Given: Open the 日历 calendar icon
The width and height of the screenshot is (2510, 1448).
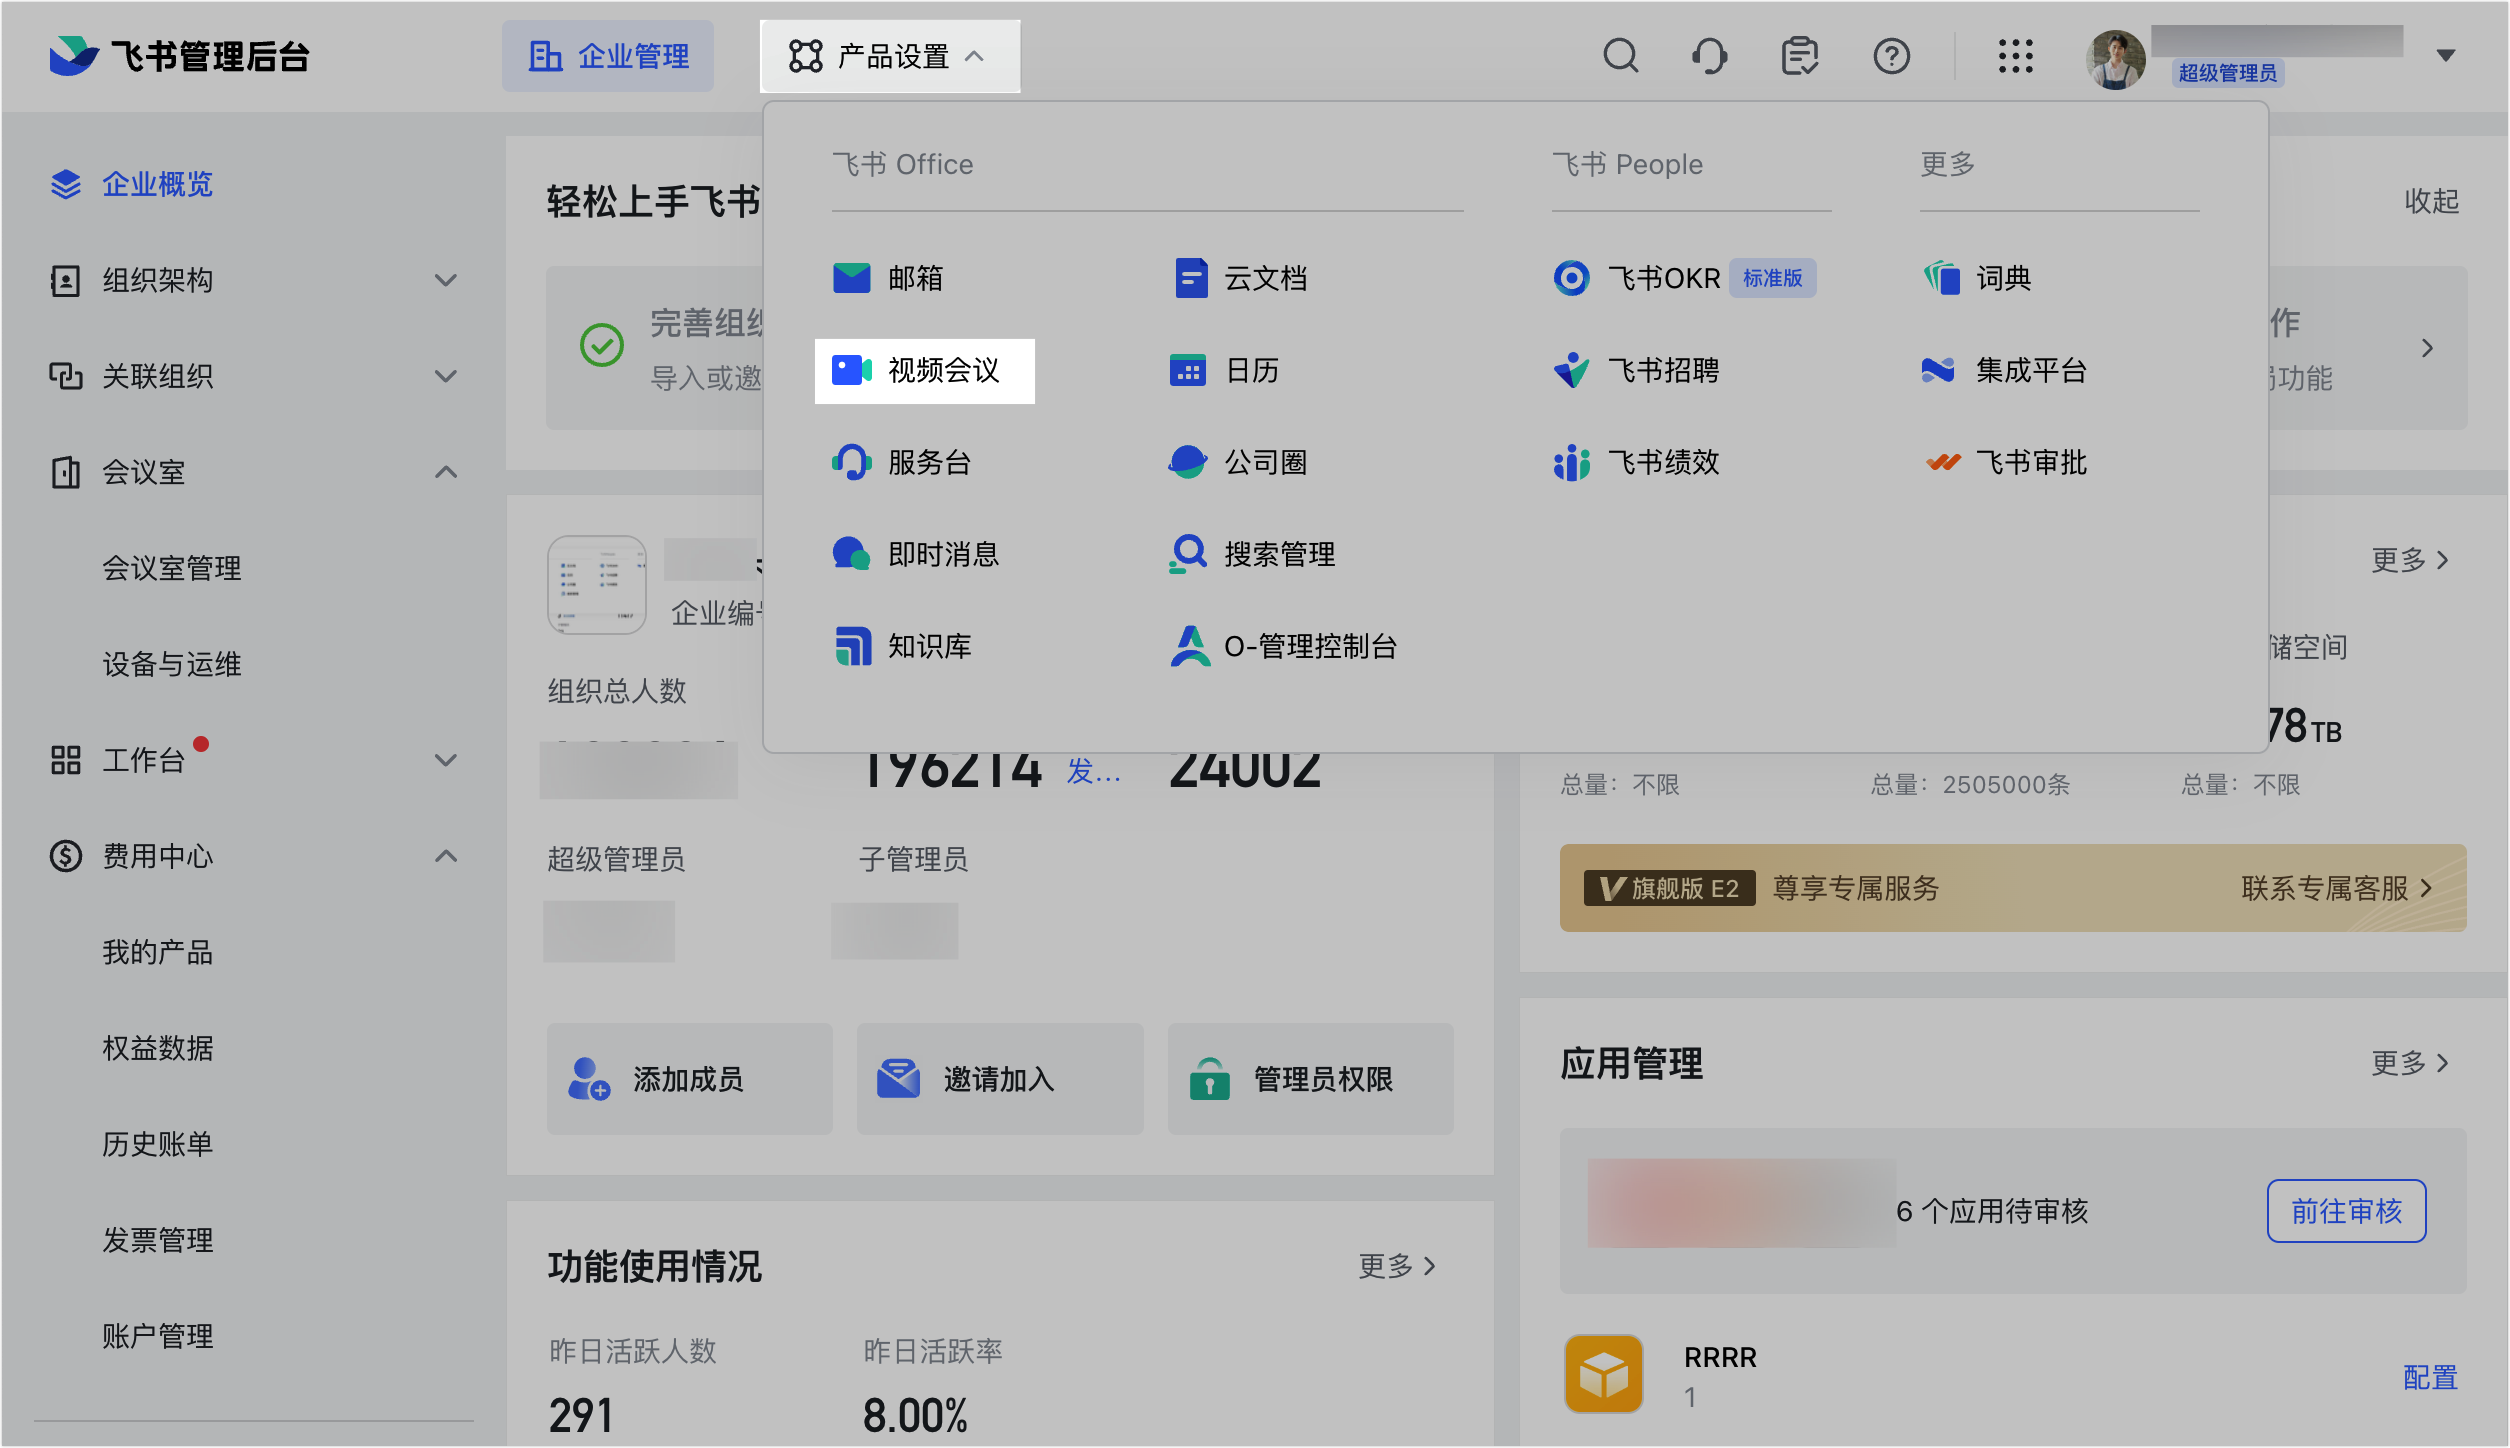Looking at the screenshot, I should tap(1188, 370).
